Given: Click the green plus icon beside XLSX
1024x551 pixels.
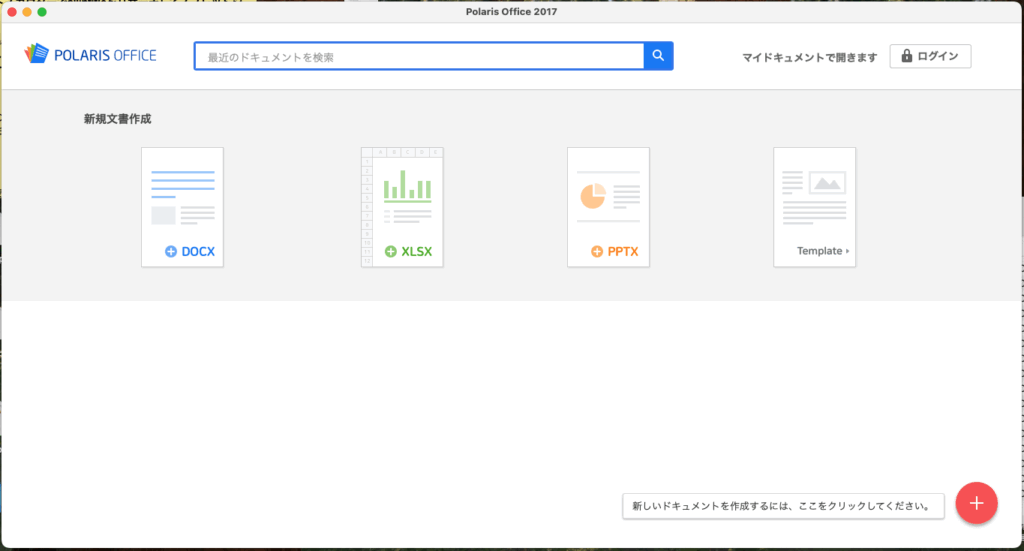Looking at the screenshot, I should point(391,251).
